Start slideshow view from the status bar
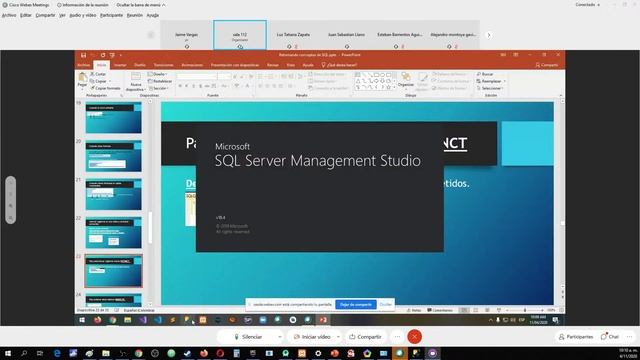This screenshot has width=640, height=360. tap(499, 310)
